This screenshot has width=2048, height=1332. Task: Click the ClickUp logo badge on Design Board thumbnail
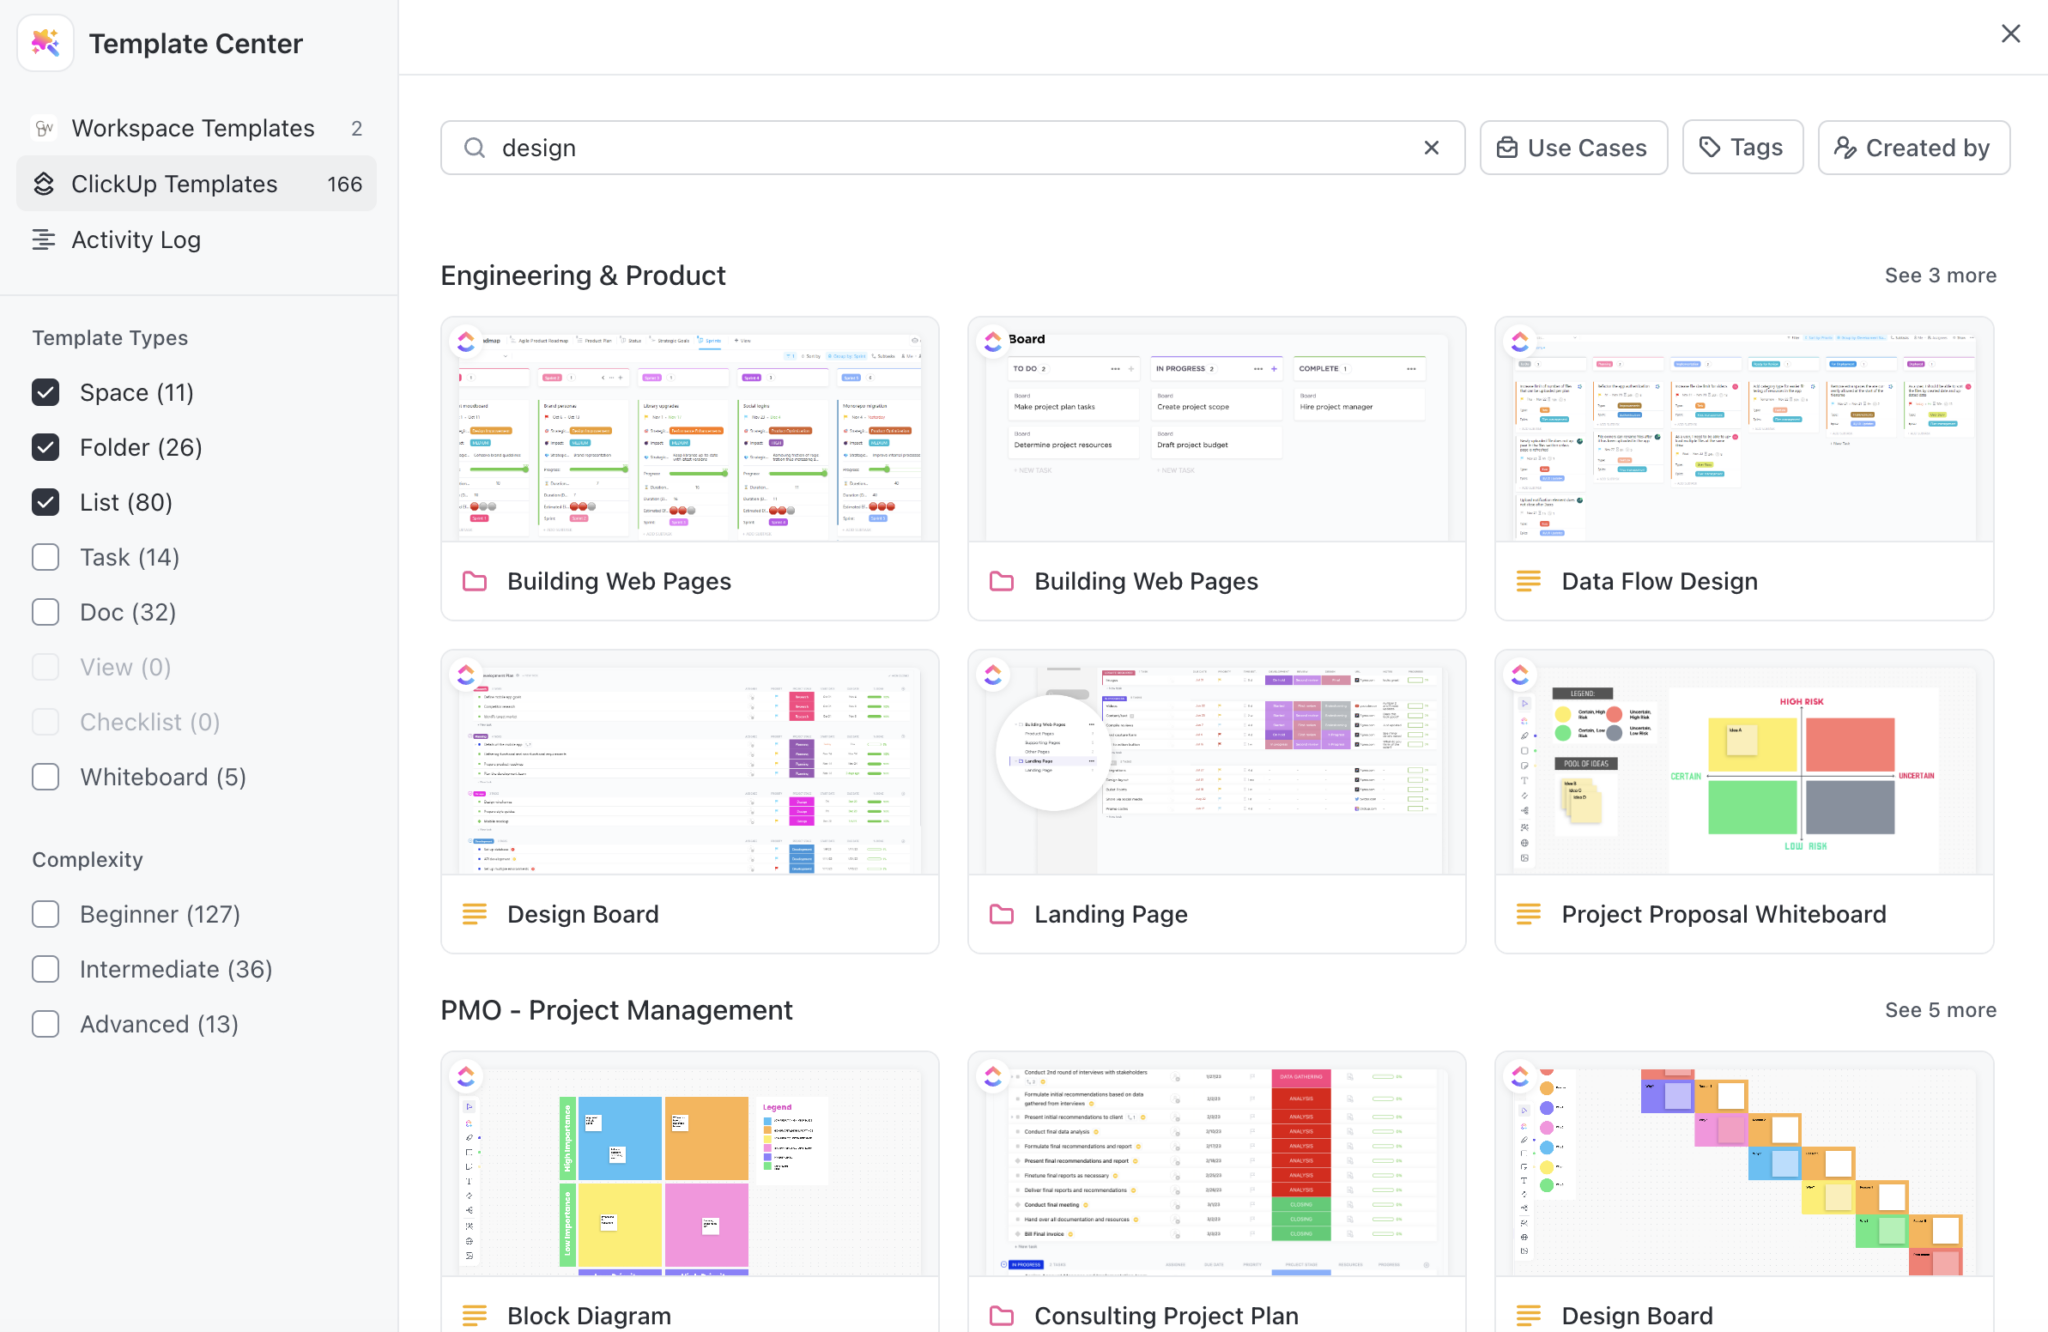[466, 674]
